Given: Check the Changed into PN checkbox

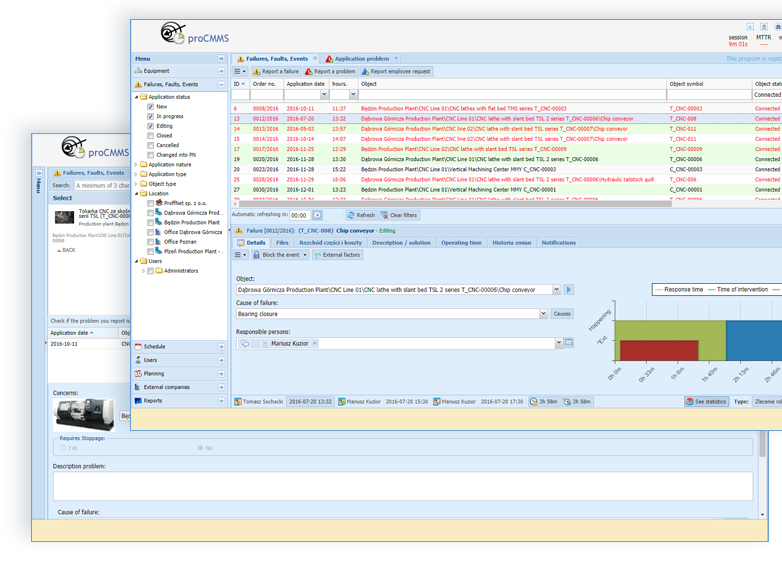Looking at the screenshot, I should (150, 155).
